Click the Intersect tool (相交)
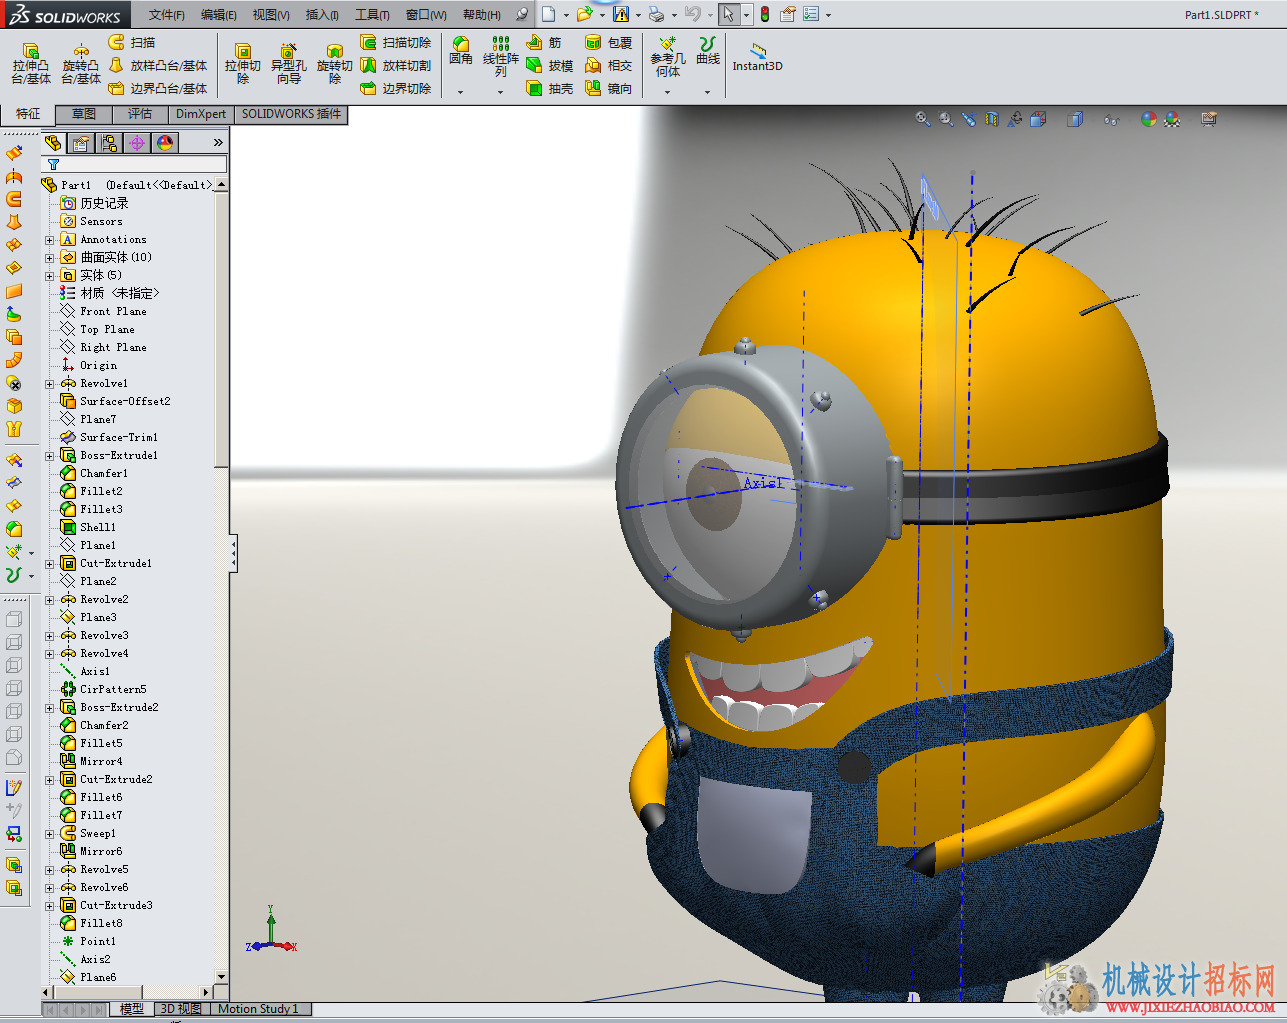1287x1023 pixels. tap(609, 65)
